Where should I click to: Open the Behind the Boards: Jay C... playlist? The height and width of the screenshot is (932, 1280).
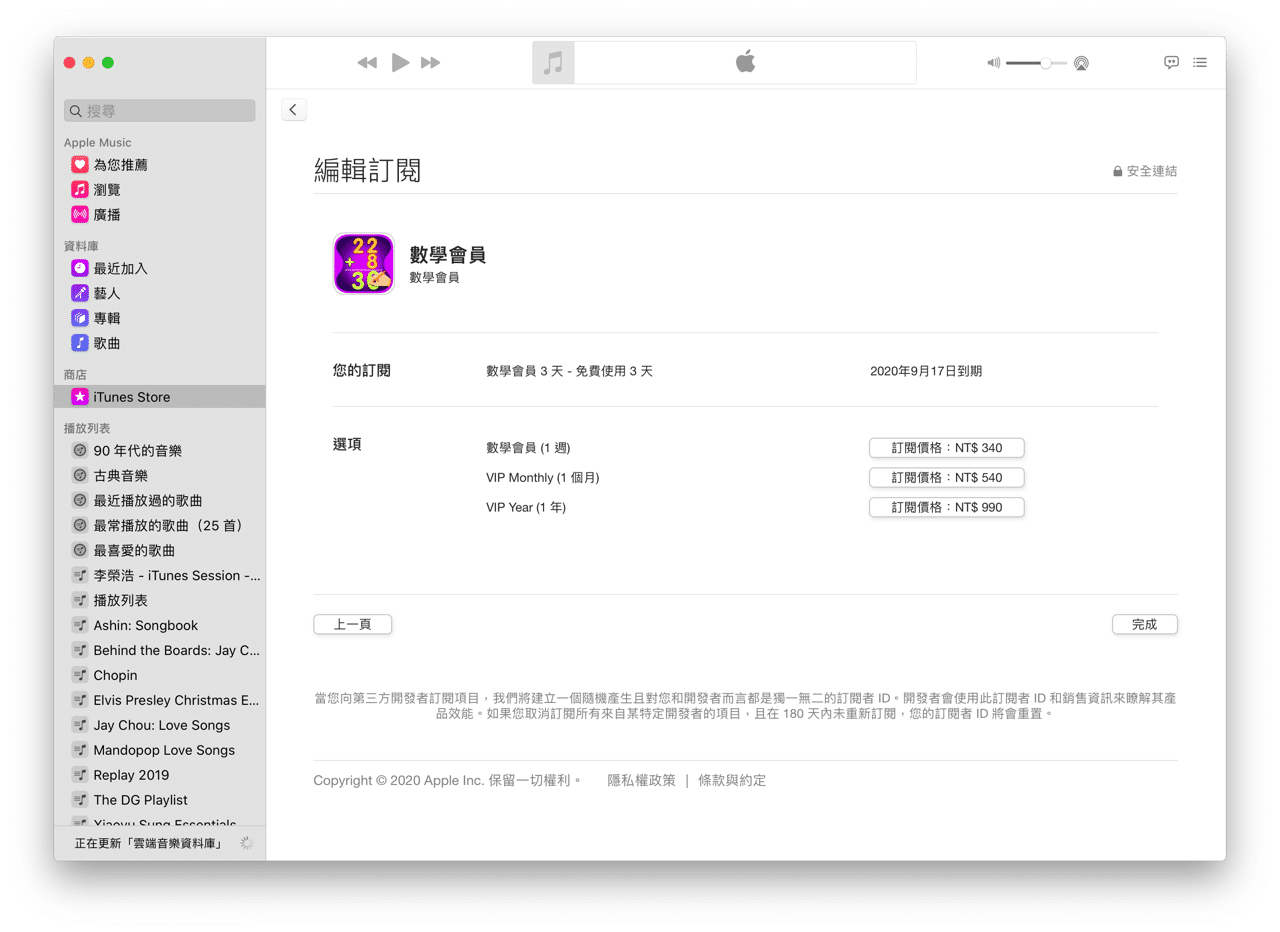pyautogui.click(x=160, y=650)
